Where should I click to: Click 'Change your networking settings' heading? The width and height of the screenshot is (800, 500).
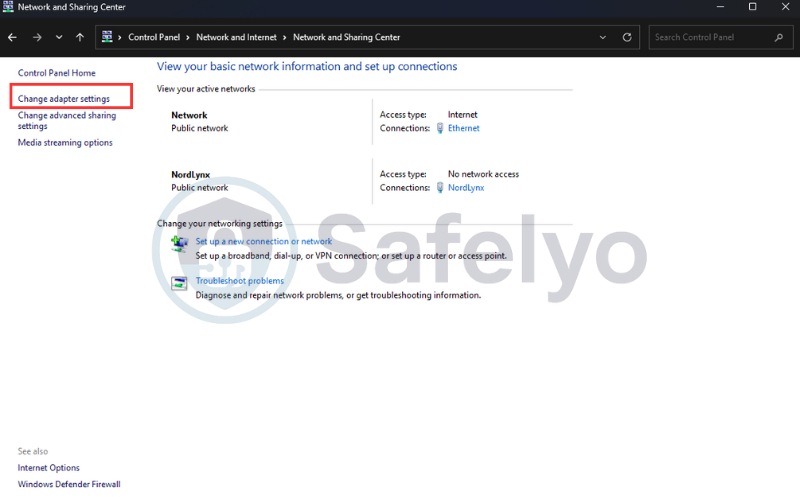point(219,223)
